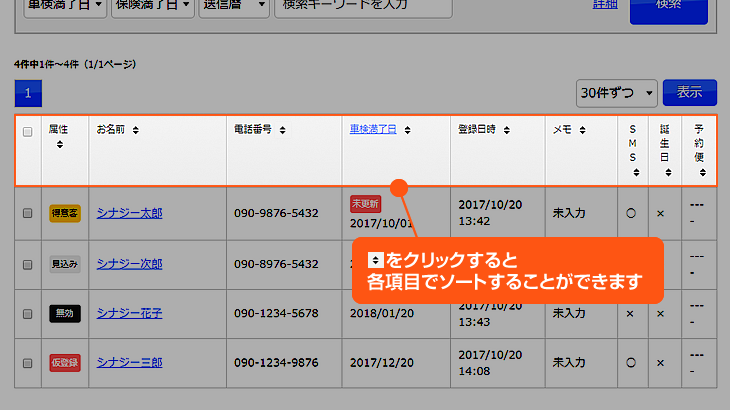The image size is (730, 410).
Task: Go to page 1 in pagination
Action: click(28, 94)
